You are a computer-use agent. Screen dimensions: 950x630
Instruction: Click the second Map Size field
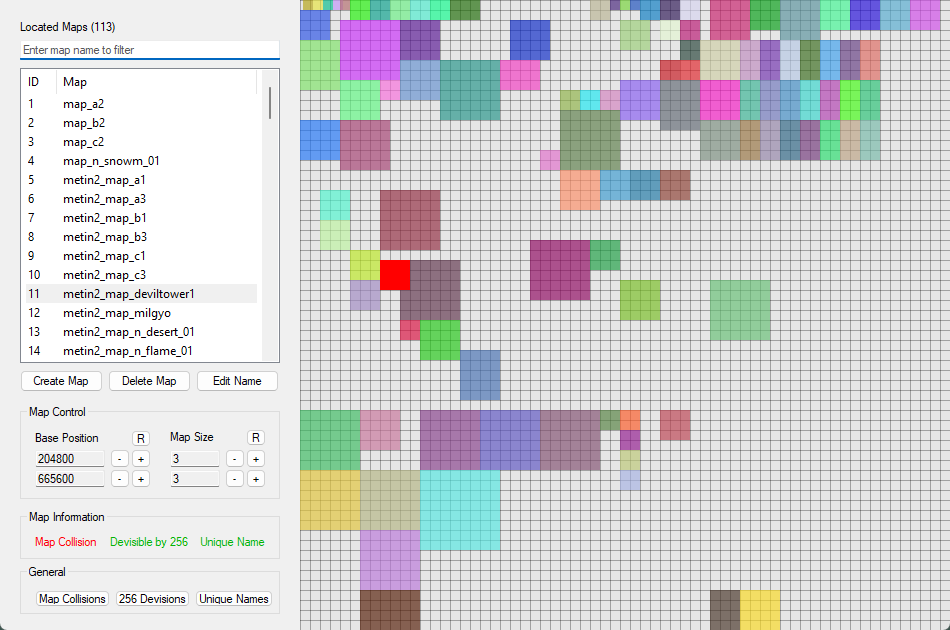point(194,479)
